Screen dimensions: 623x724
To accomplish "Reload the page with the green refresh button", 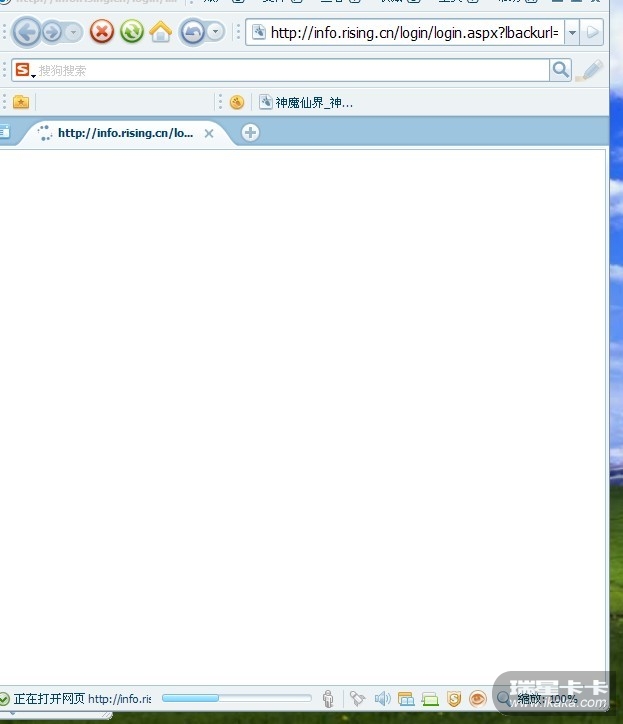I will coord(132,32).
